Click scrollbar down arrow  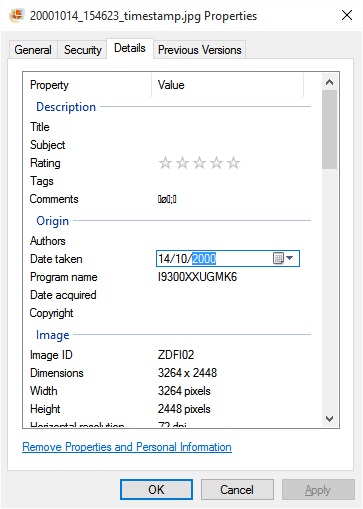pos(330,419)
